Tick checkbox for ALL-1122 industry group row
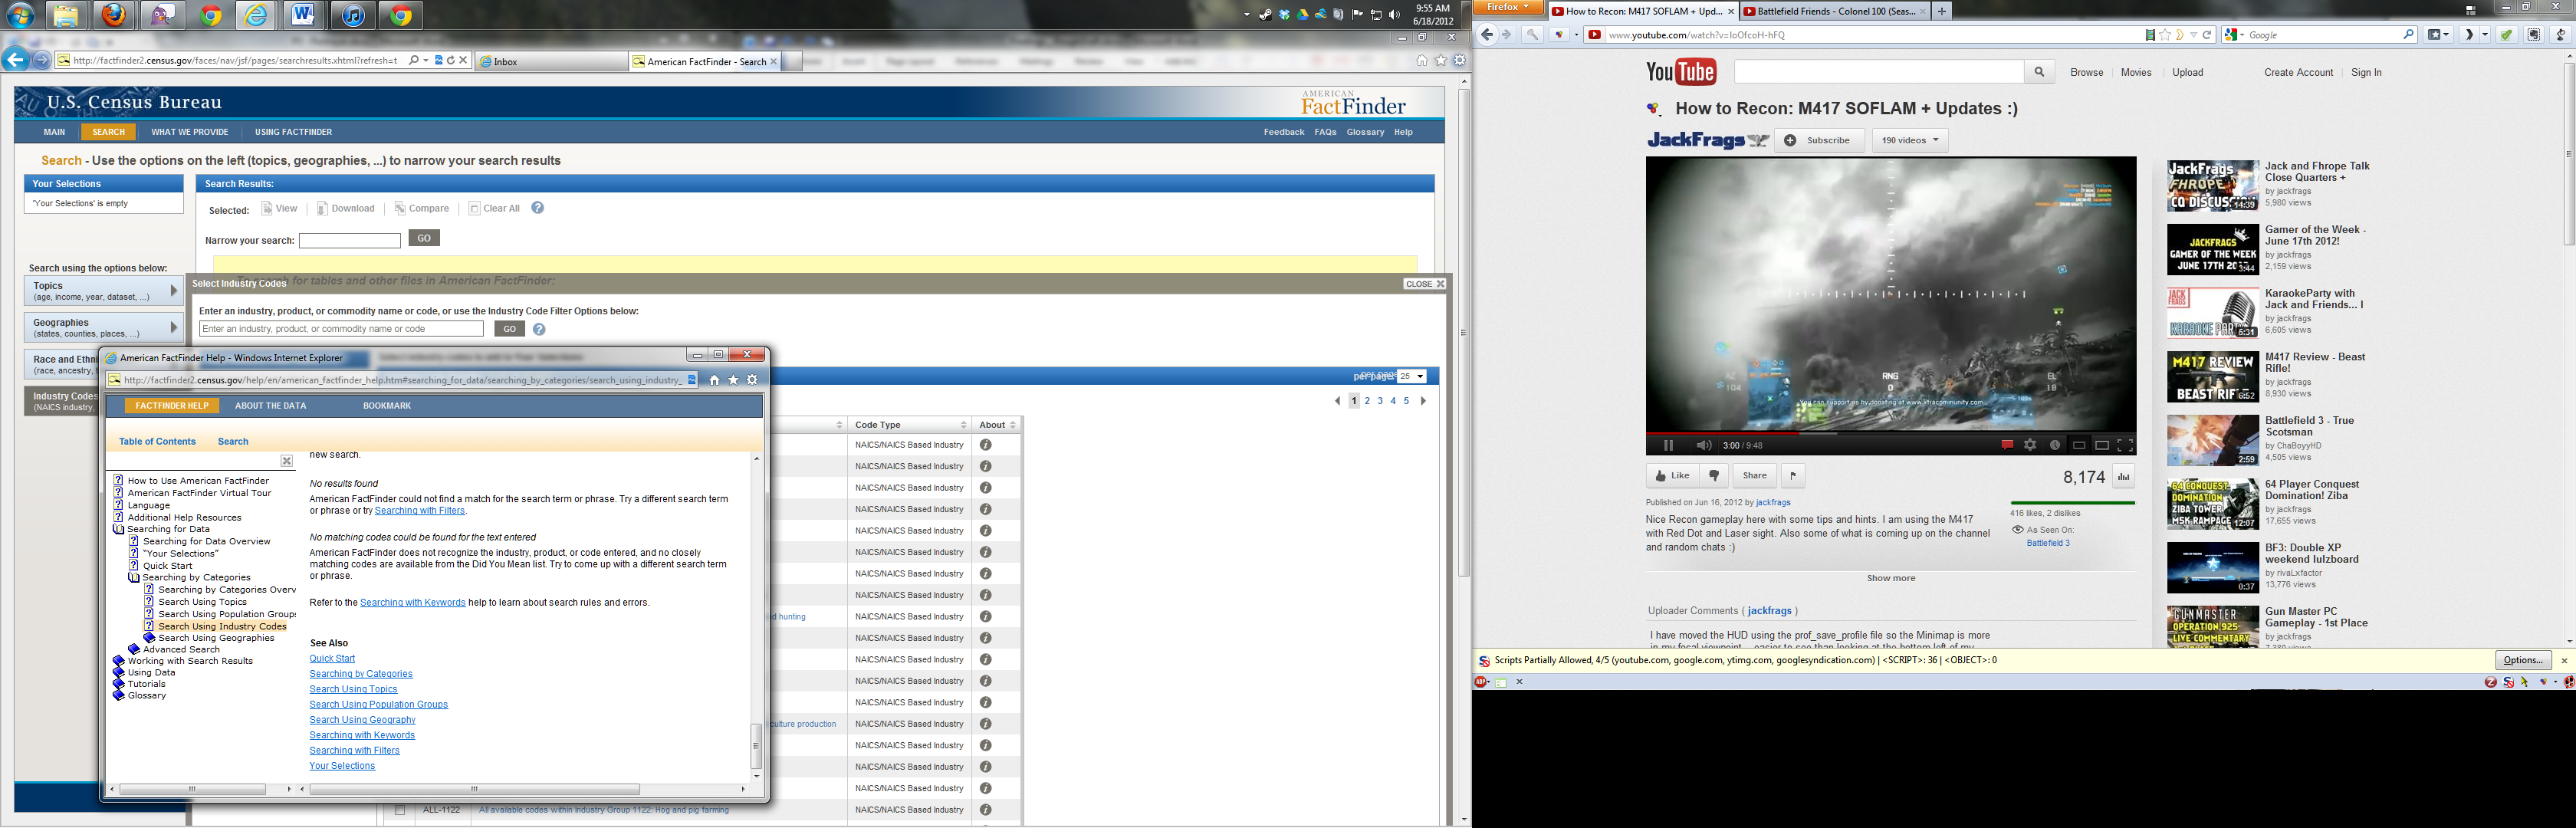The width and height of the screenshot is (2576, 828). click(x=399, y=810)
